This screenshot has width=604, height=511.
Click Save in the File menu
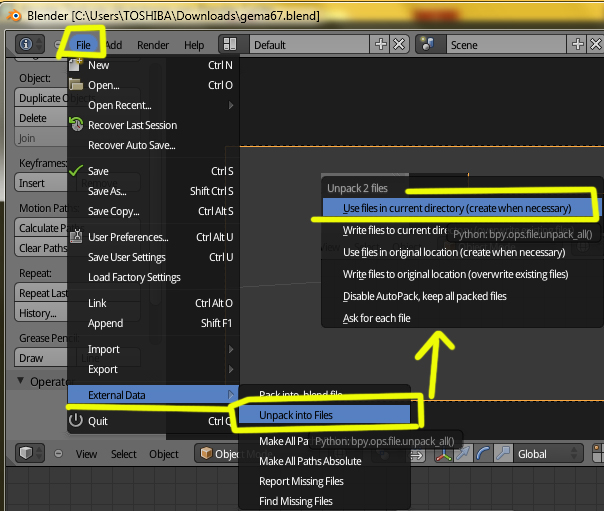[153, 171]
